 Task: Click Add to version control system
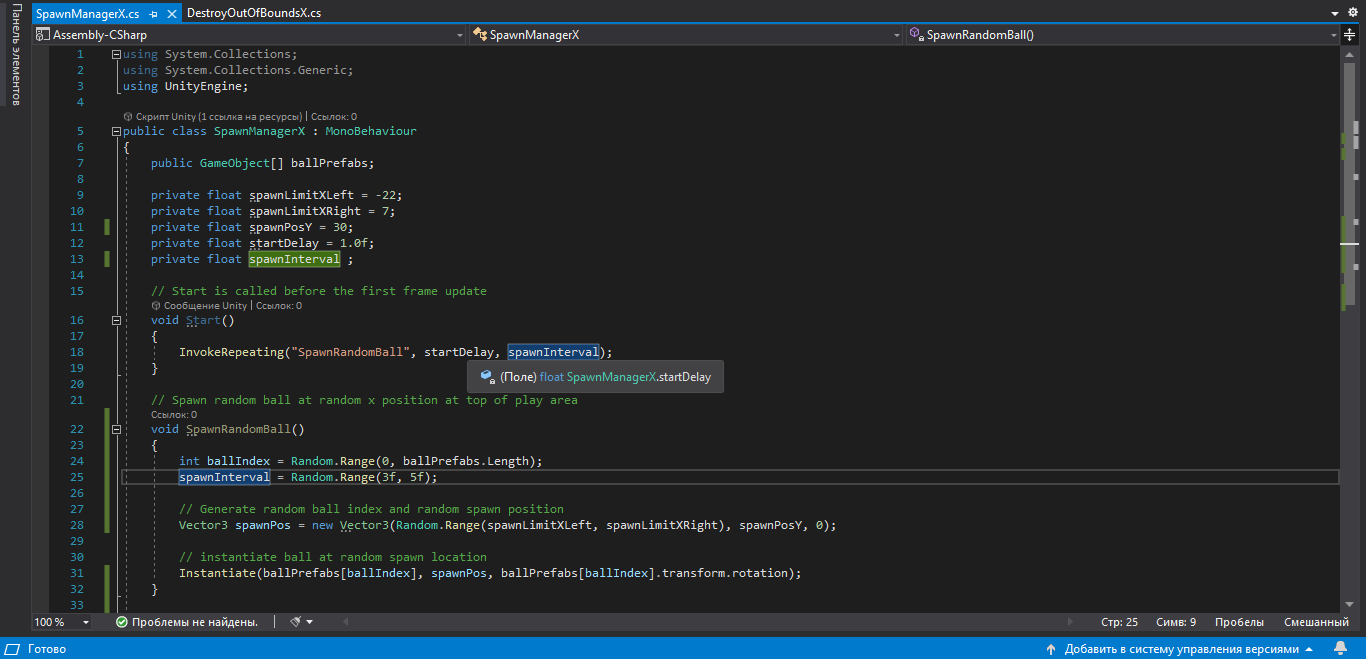1180,649
